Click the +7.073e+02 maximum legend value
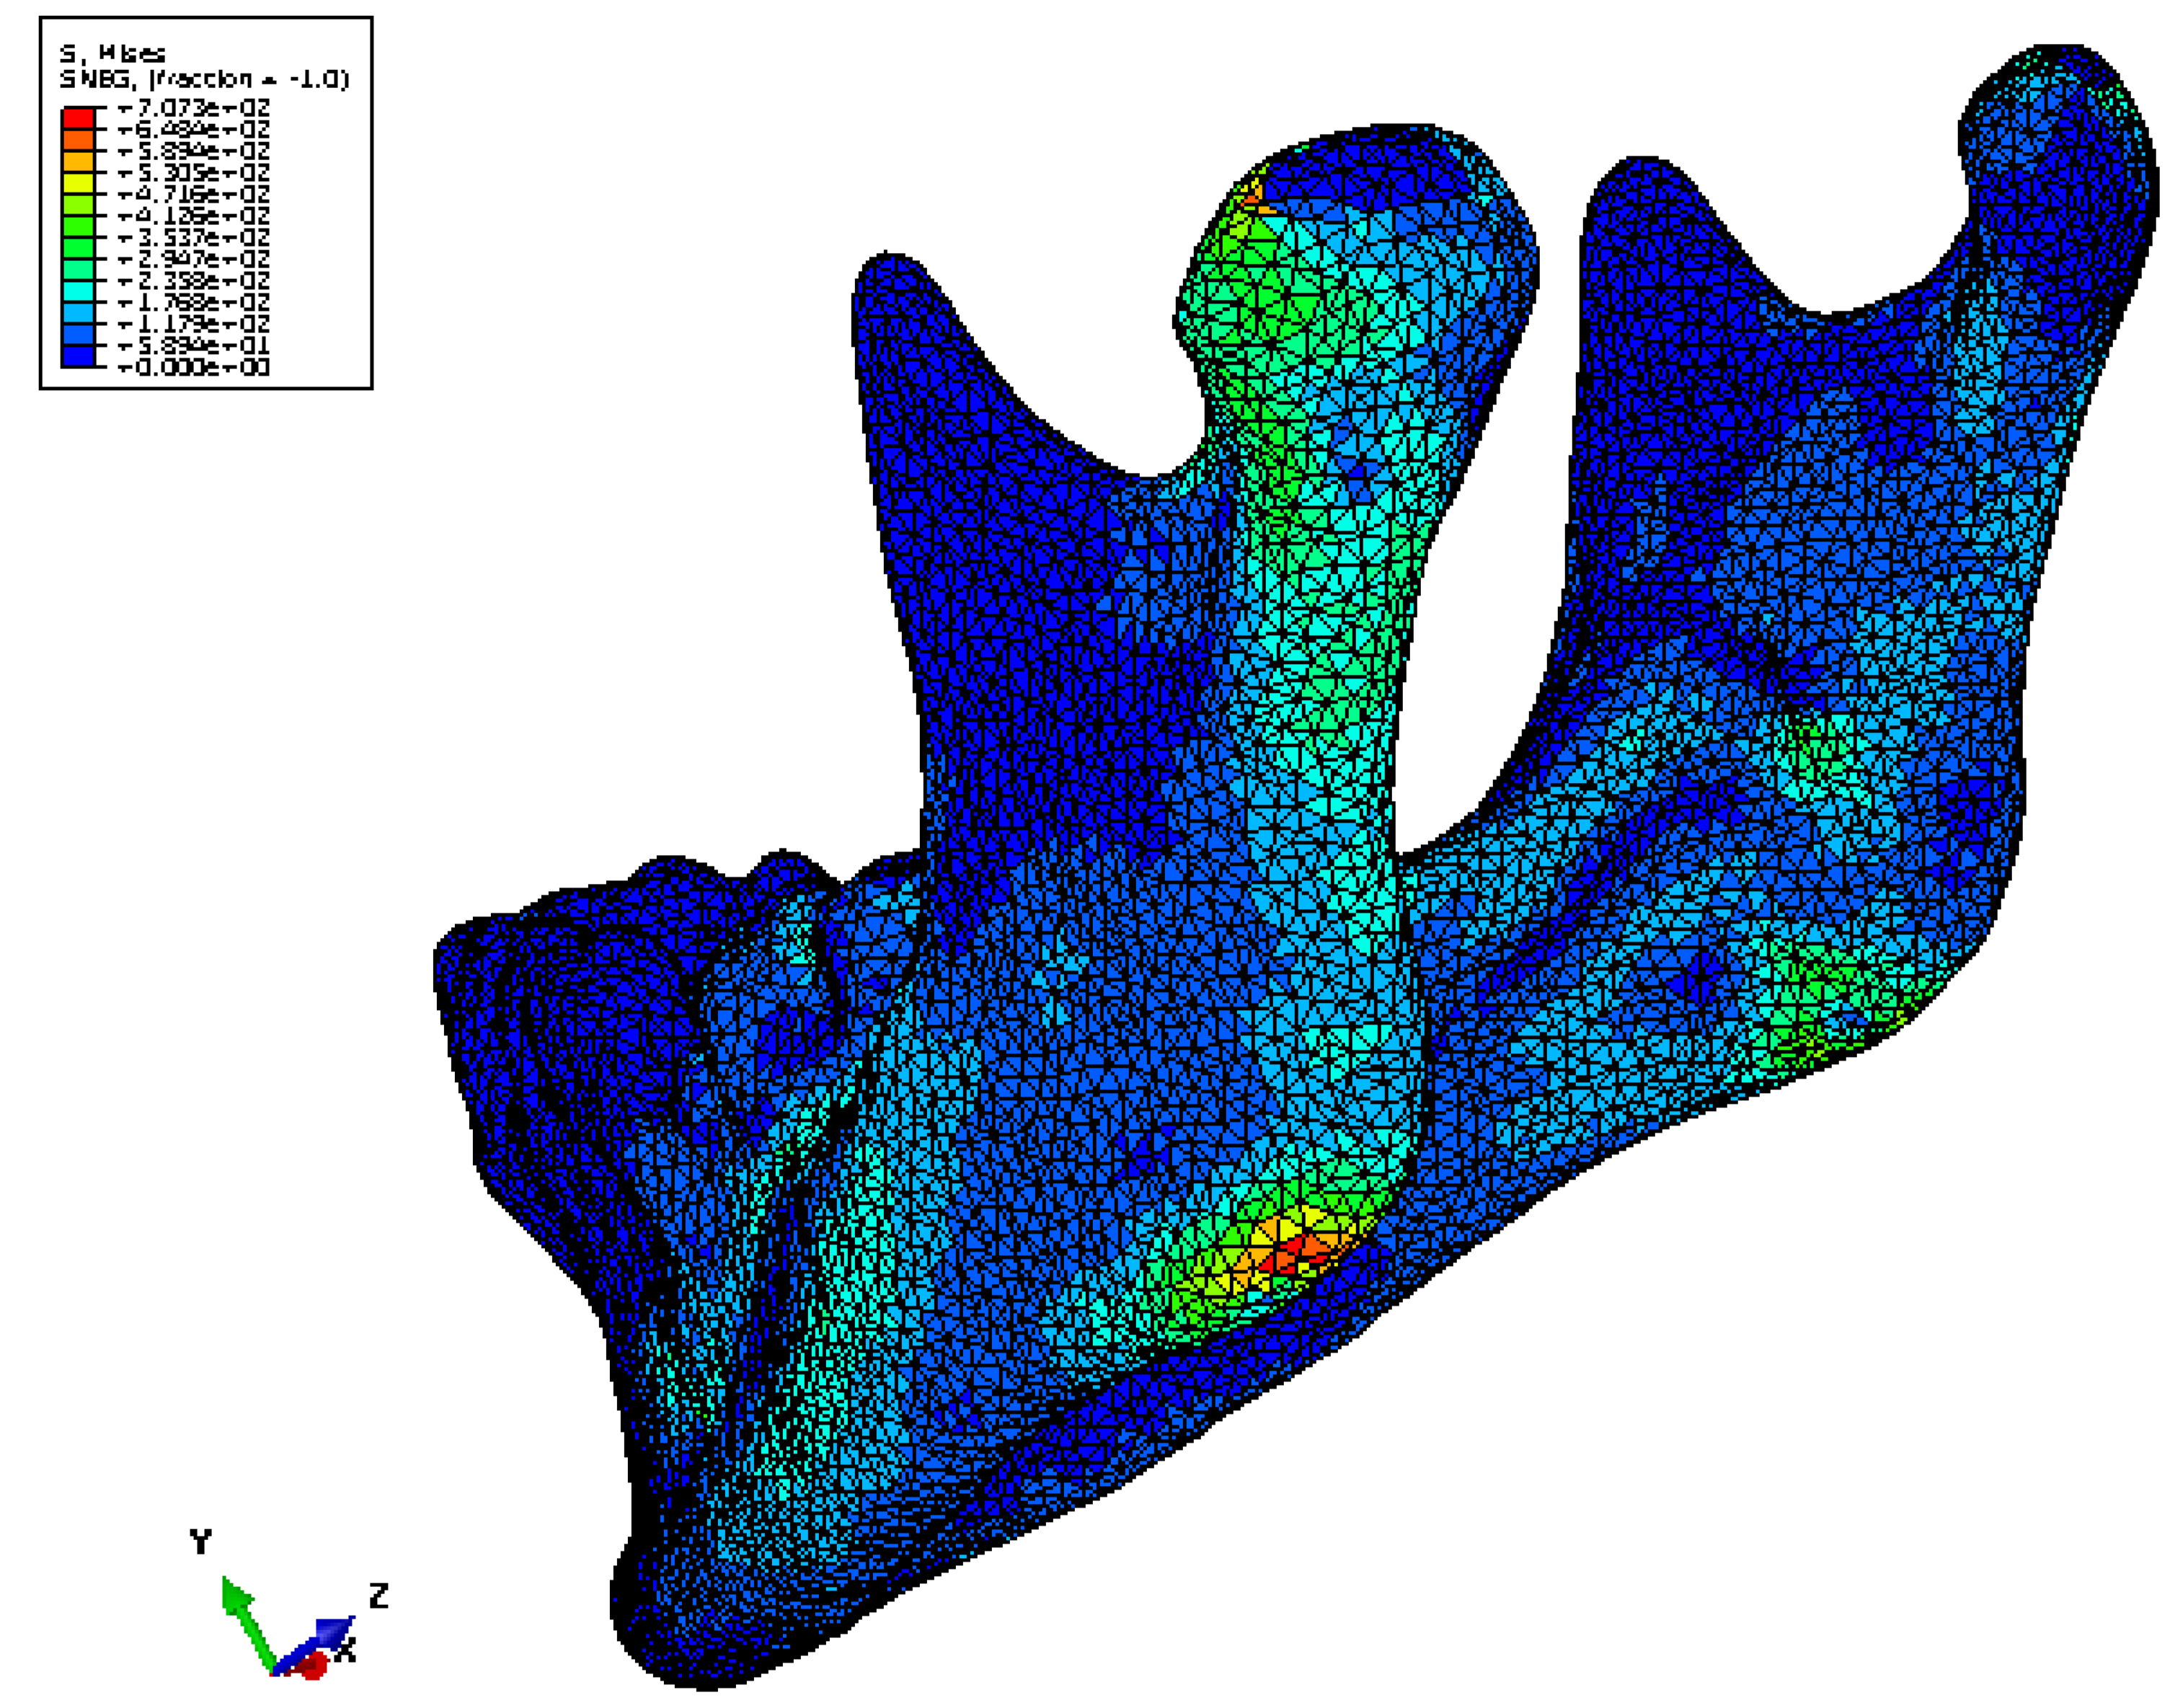The height and width of the screenshot is (1708, 2175). click(x=193, y=107)
